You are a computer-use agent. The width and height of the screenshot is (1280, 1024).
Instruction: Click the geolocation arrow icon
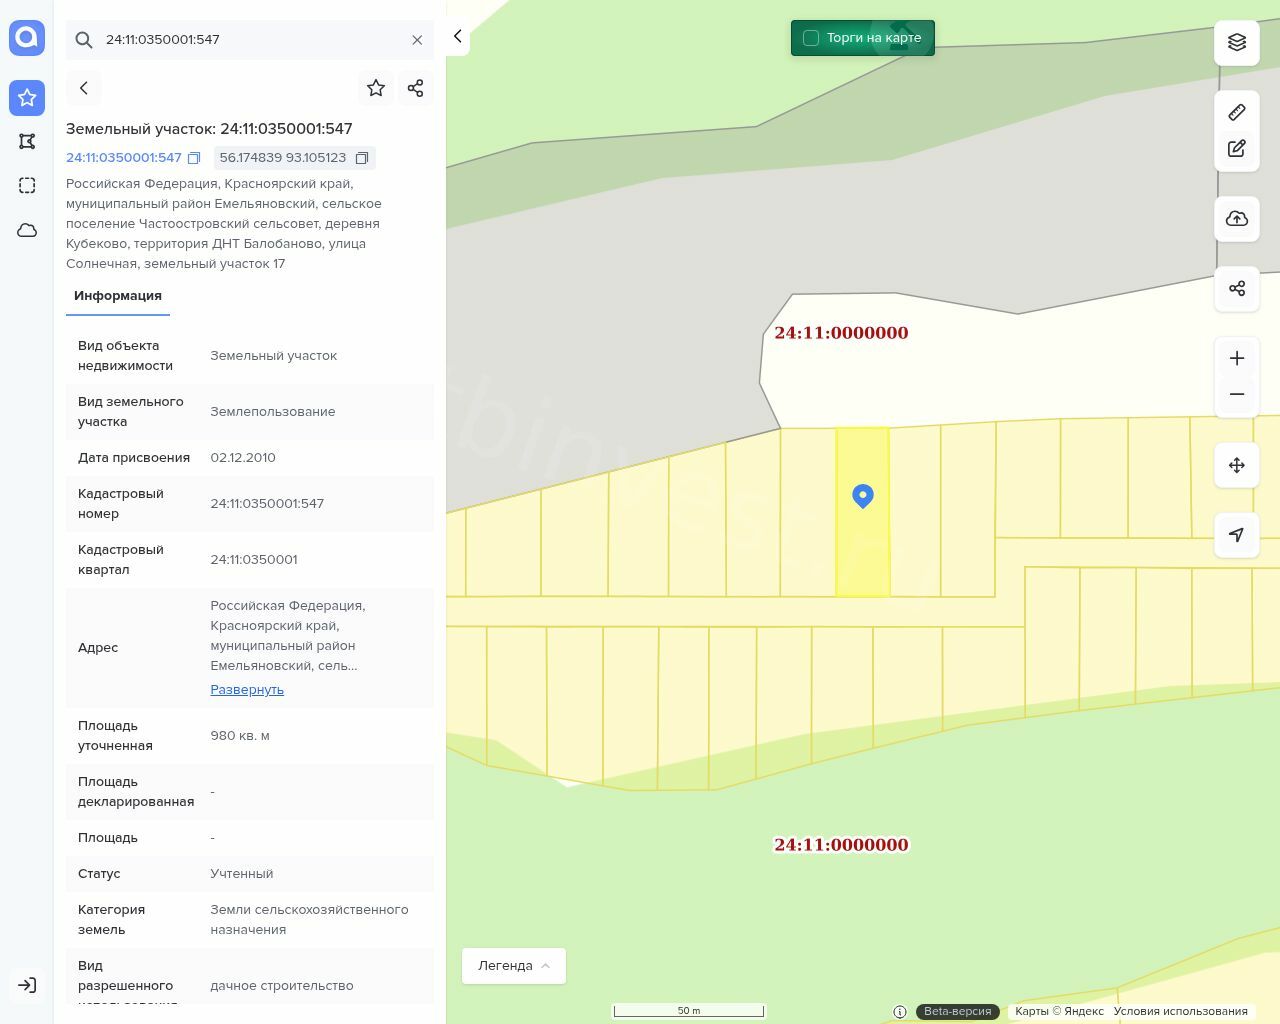click(1237, 535)
